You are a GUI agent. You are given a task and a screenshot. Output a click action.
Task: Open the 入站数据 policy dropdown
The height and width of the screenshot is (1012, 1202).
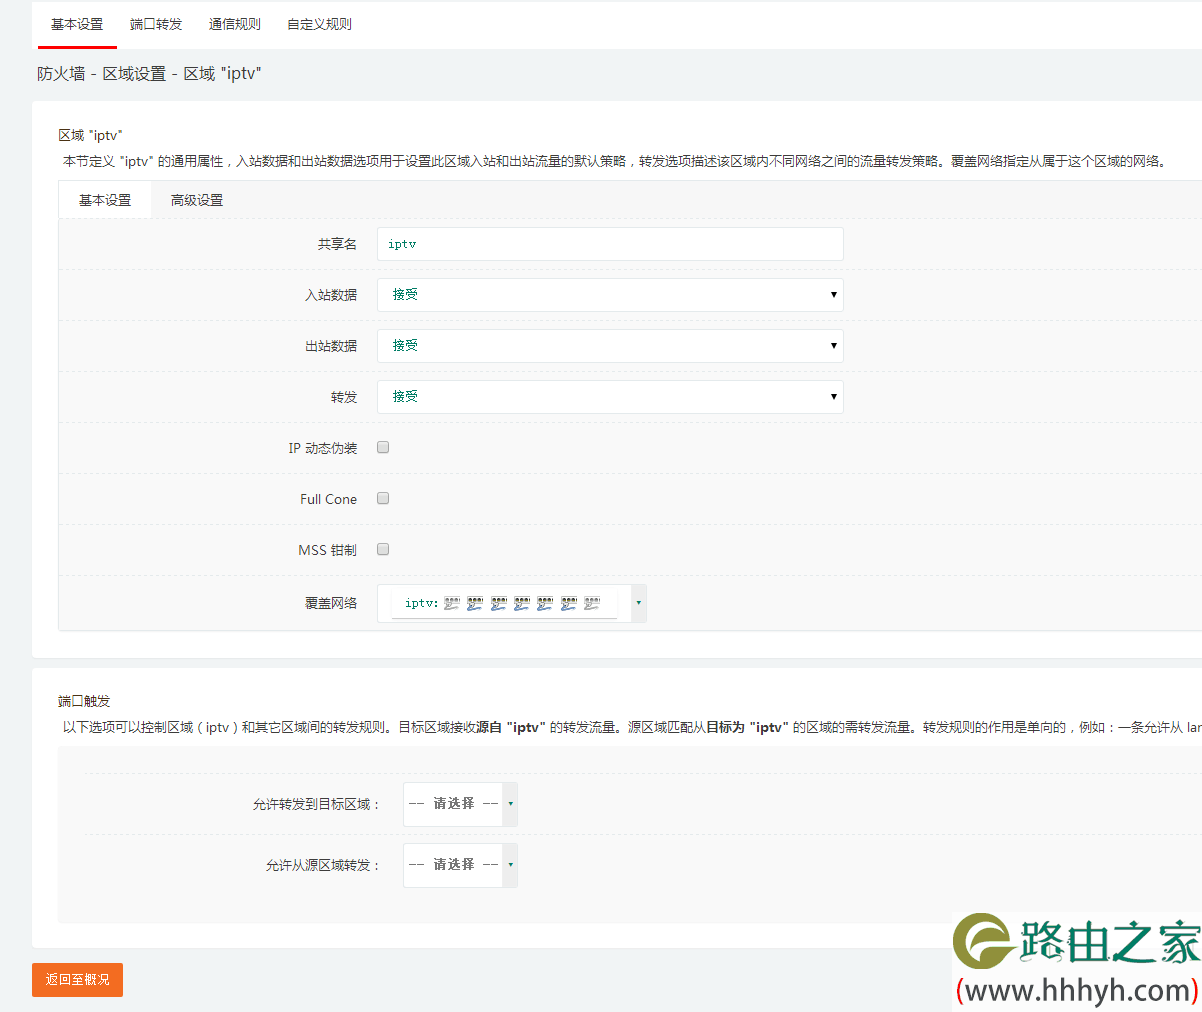(x=610, y=295)
